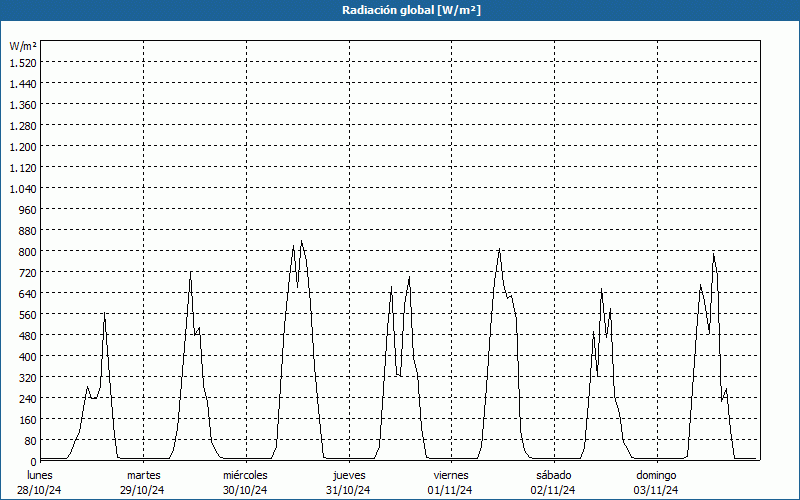The width and height of the screenshot is (800, 500).
Task: Select the '1.040' y-axis value
Action: point(23,189)
